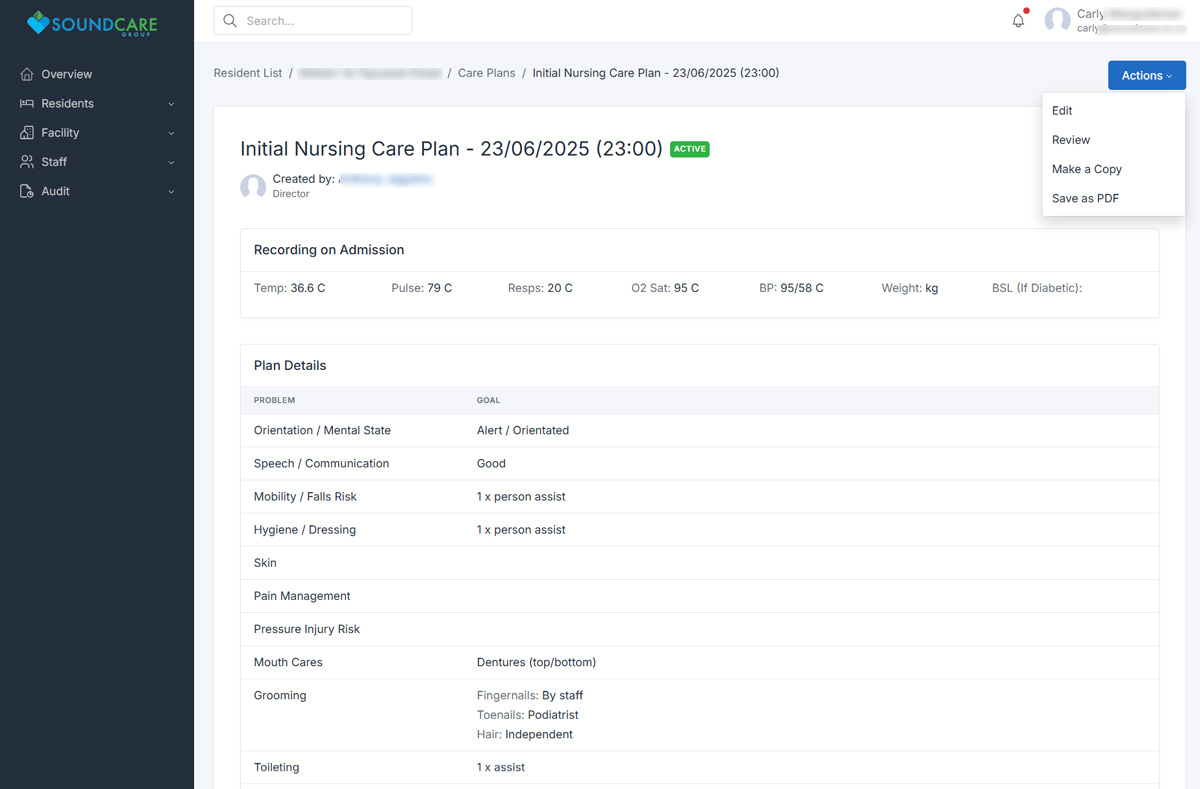This screenshot has width=1200, height=789.
Task: Click the Residents bed icon
Action: (27, 104)
